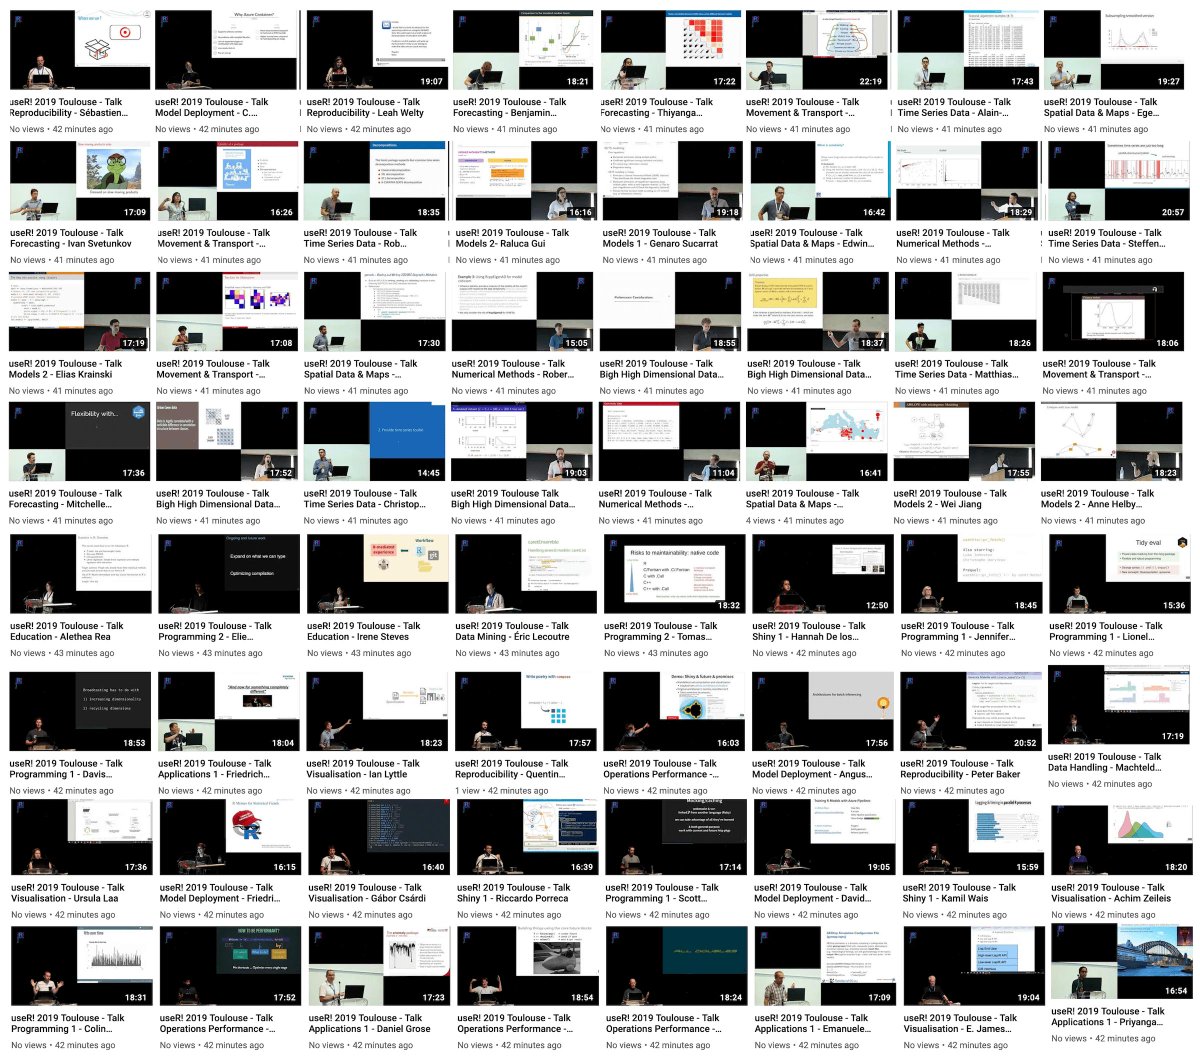
Task: Click the 18:24 duration badge
Action: point(731,998)
